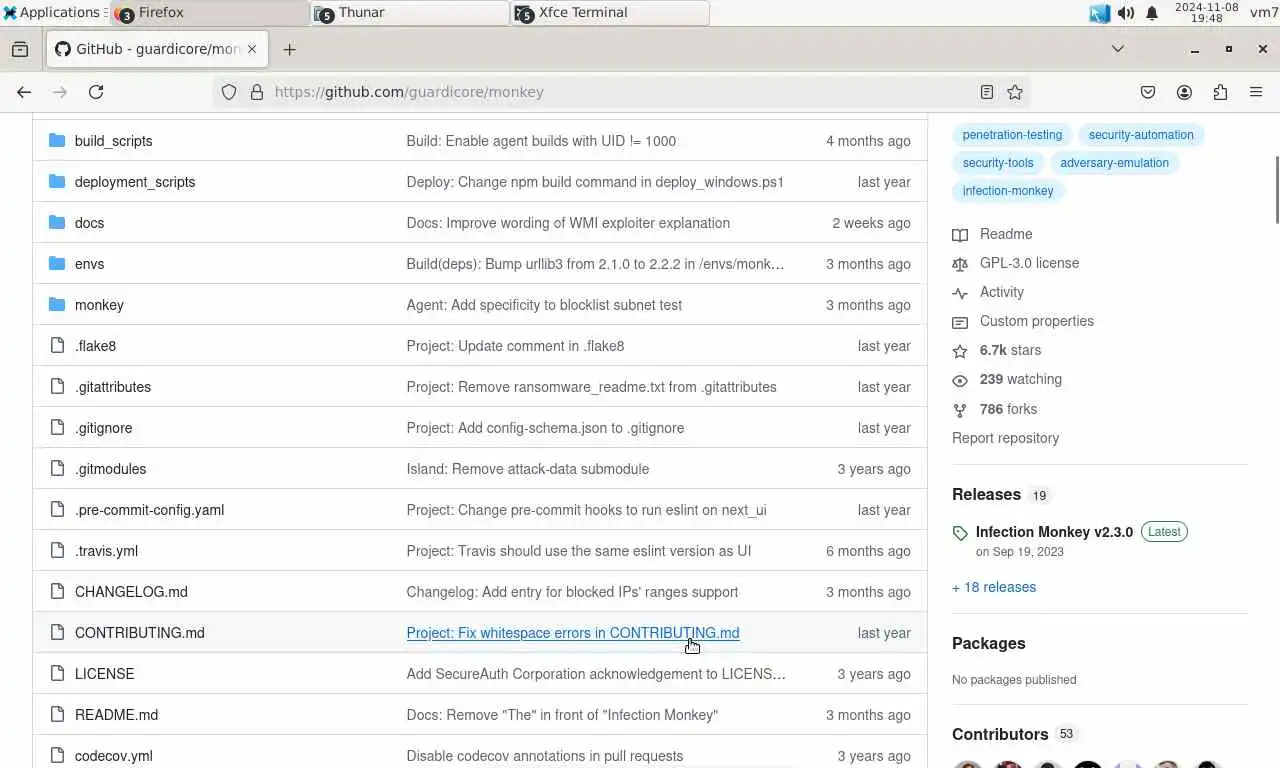Click the build_scripts folder icon
The height and width of the screenshot is (768, 1280).
[57, 141]
